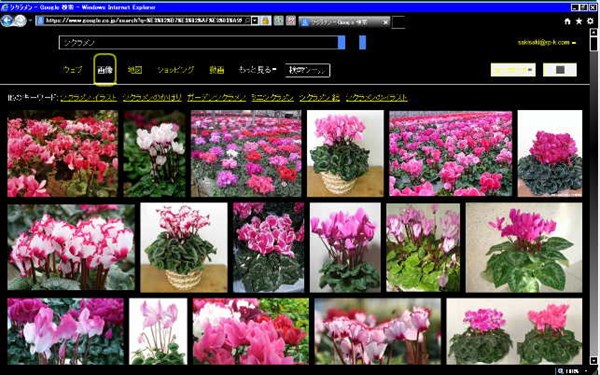This screenshot has width=600, height=375.
Task: Close the シクラメン - Google 検索 tab
Action: pyautogui.click(x=385, y=22)
